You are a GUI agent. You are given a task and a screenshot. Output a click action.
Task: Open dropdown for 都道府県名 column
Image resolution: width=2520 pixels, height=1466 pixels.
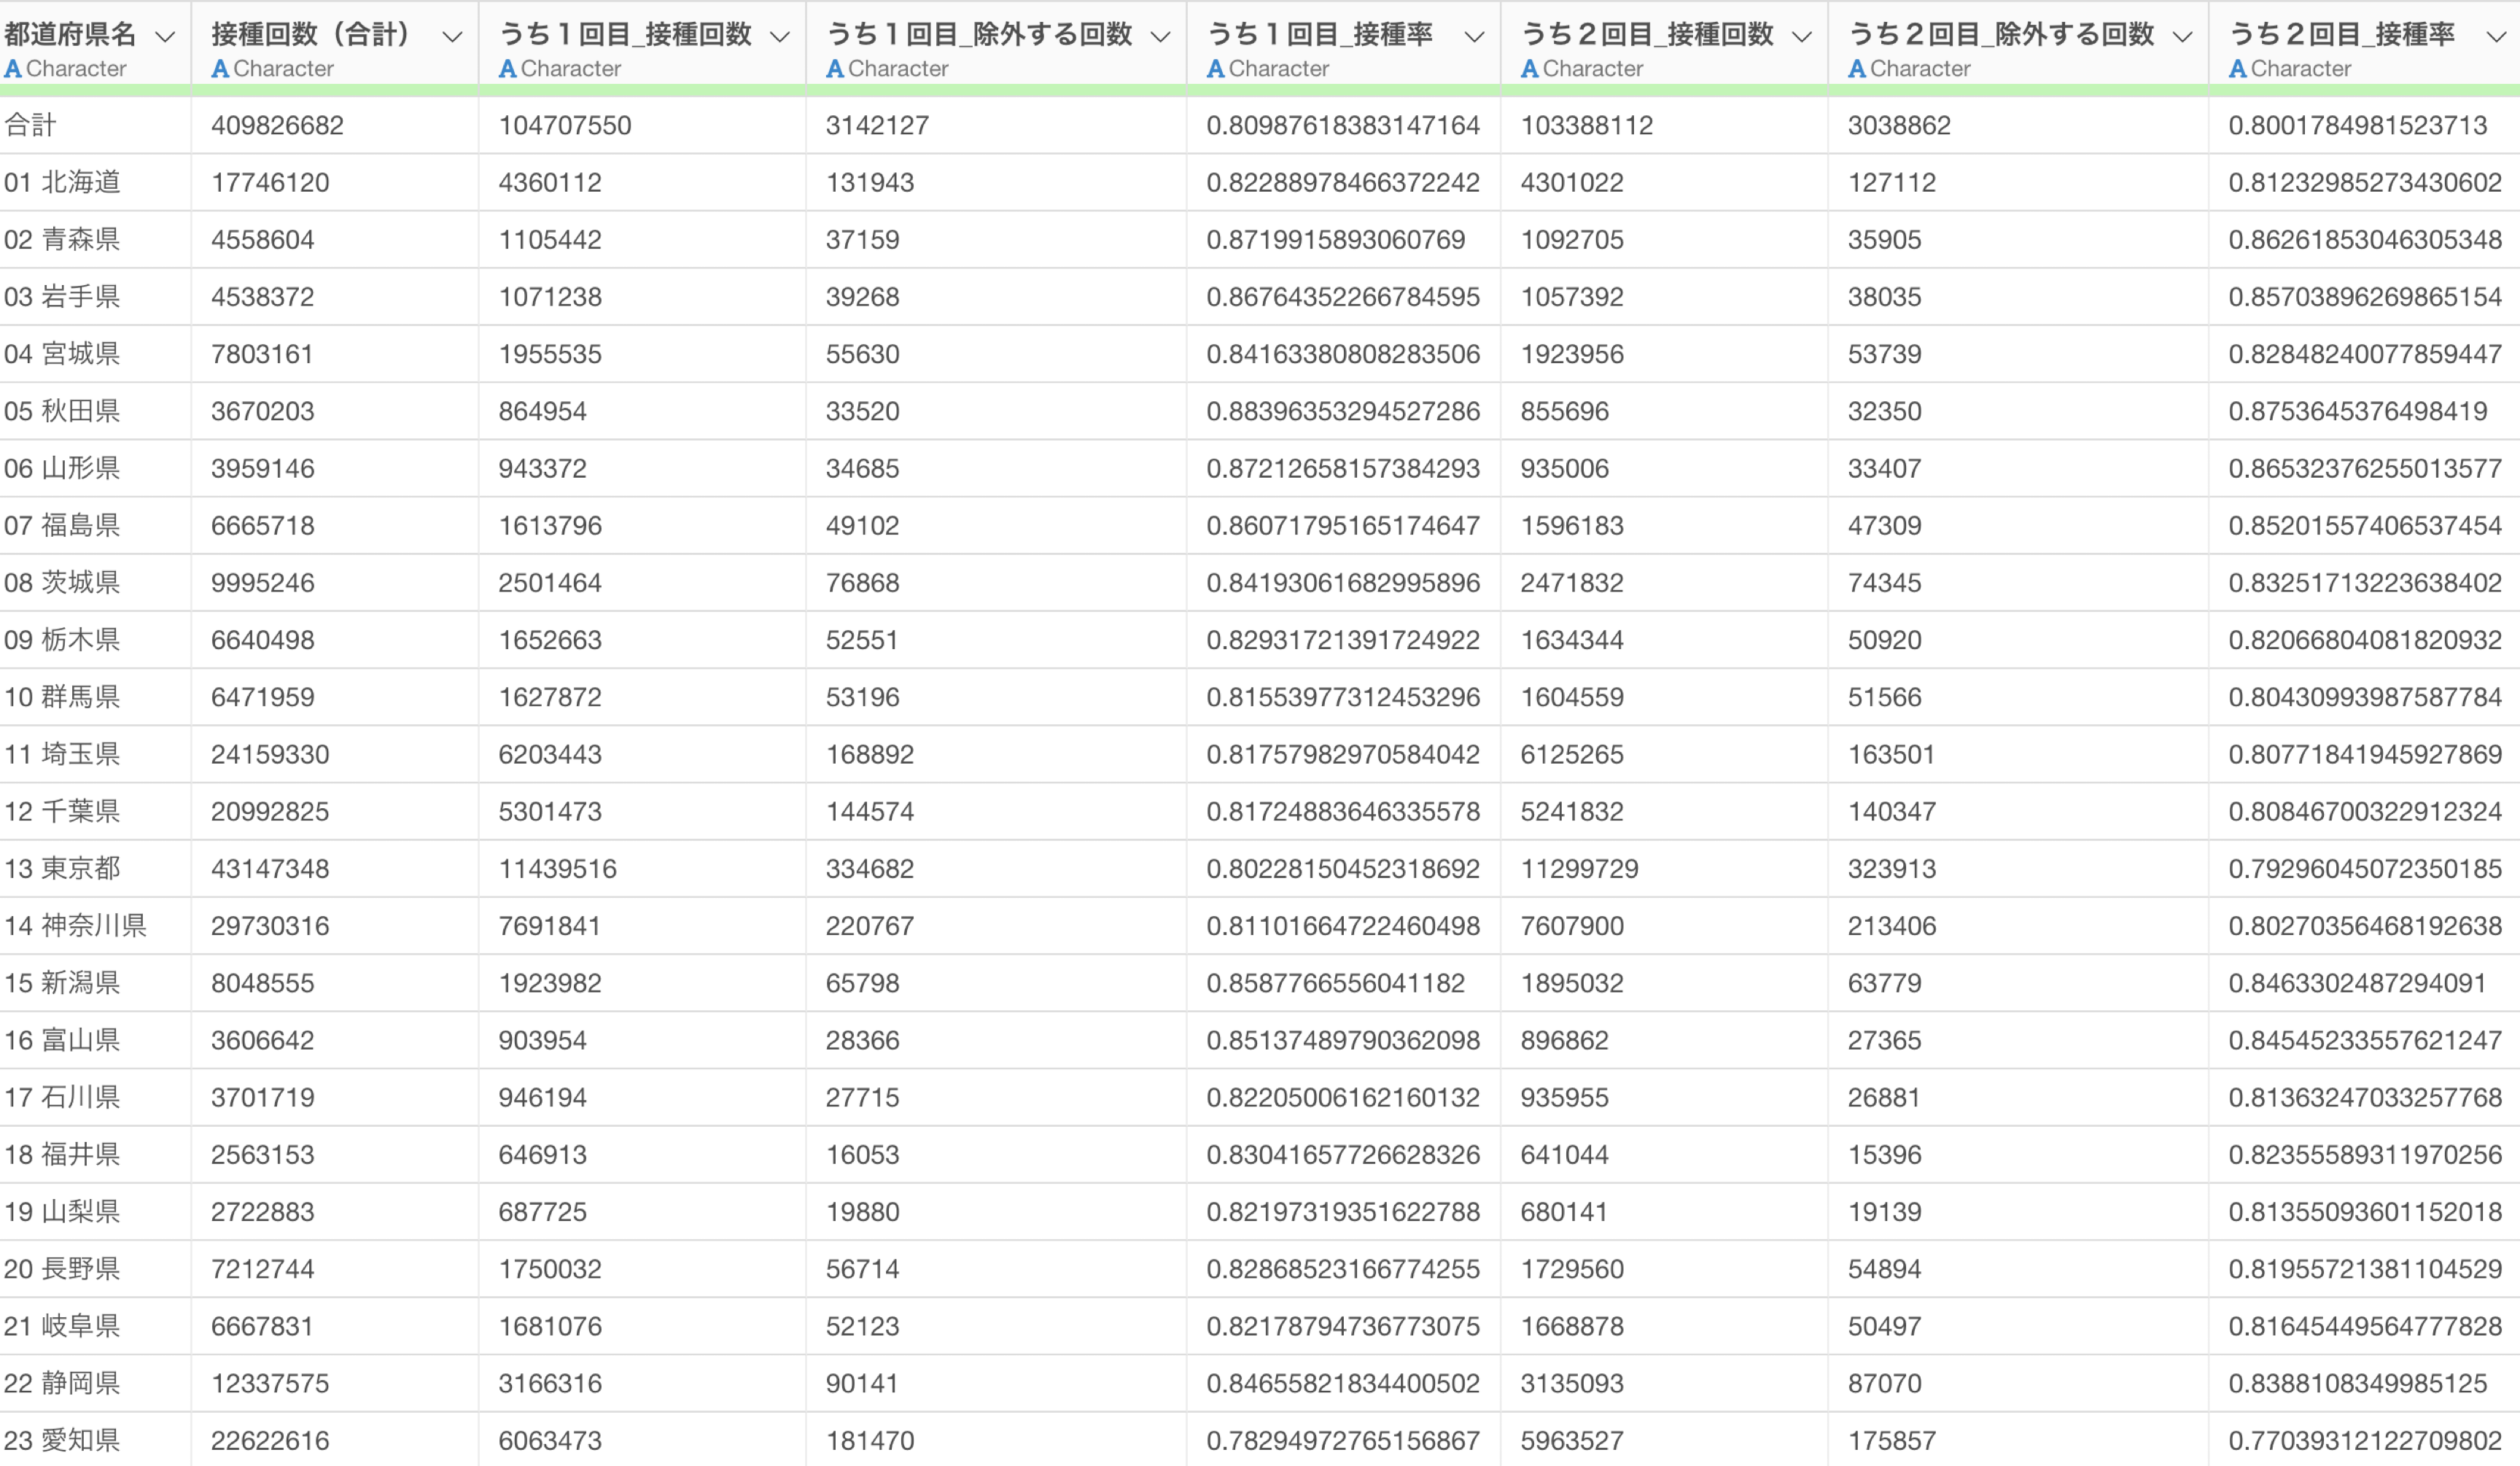pyautogui.click(x=166, y=37)
